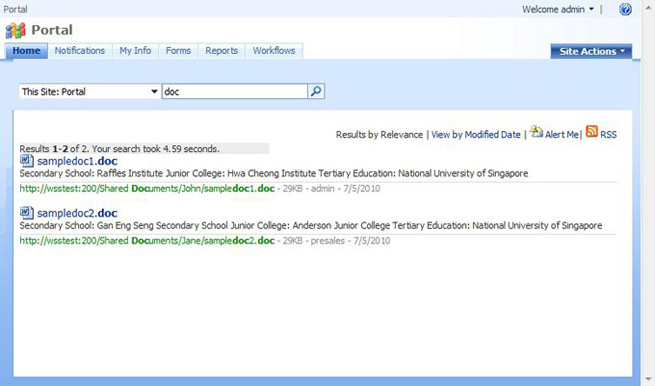Viewport: 655px width, 386px height.
Task: Click the search box containing doc
Action: pos(235,91)
